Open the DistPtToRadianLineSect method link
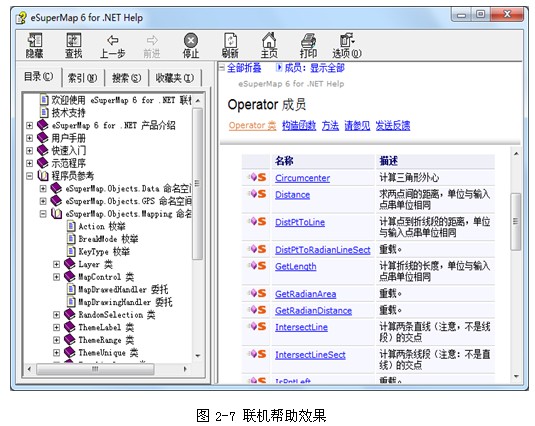Screen dimensions: 535x426 tap(322, 250)
